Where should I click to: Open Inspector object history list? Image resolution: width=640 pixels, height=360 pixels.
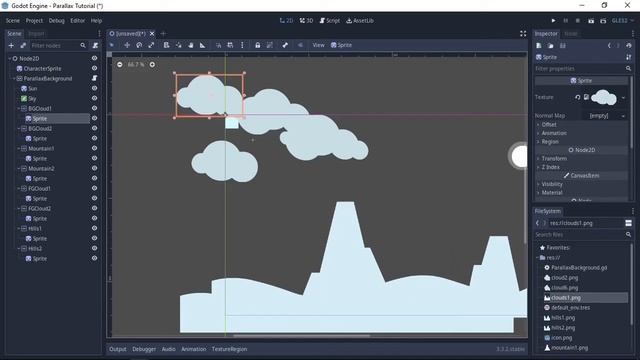click(x=629, y=46)
